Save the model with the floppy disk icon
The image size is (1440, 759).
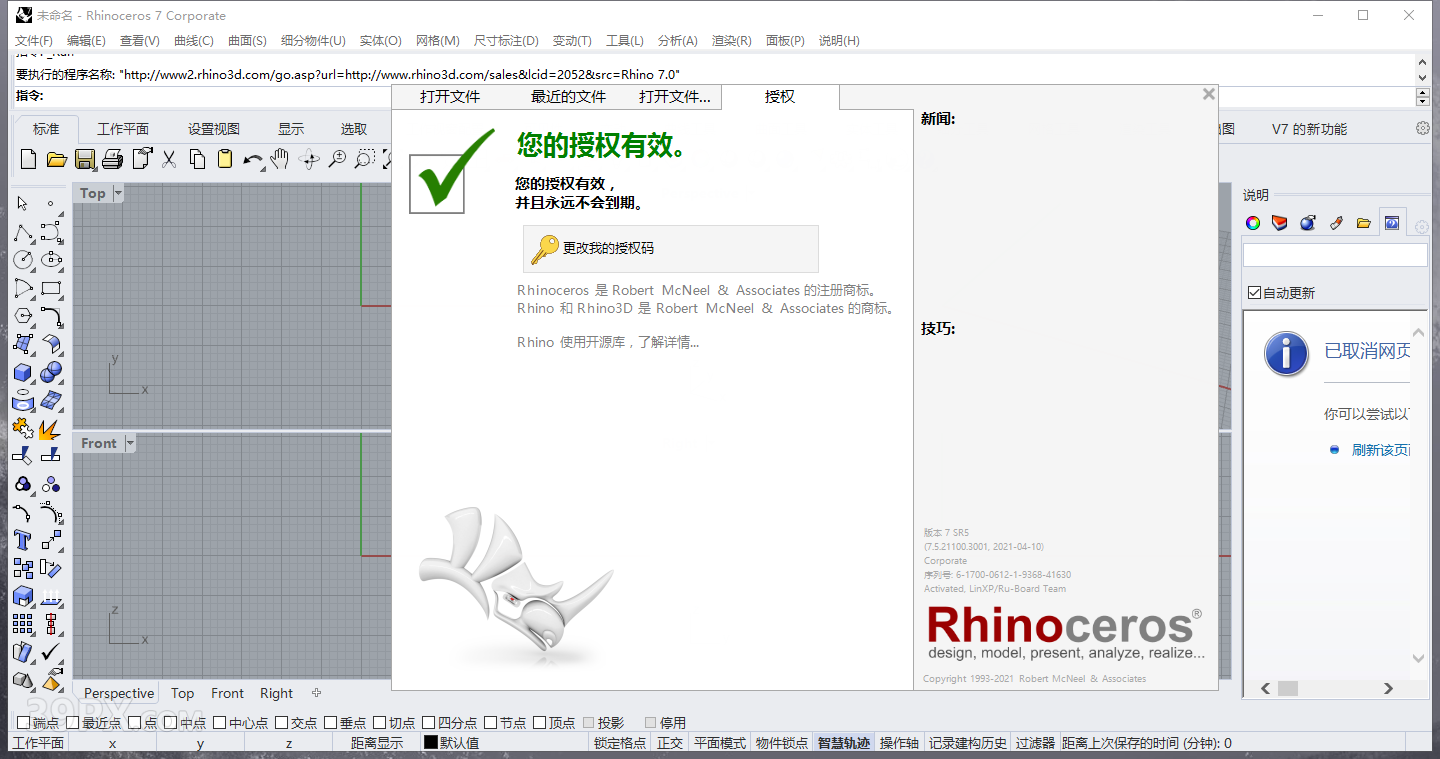tap(84, 159)
